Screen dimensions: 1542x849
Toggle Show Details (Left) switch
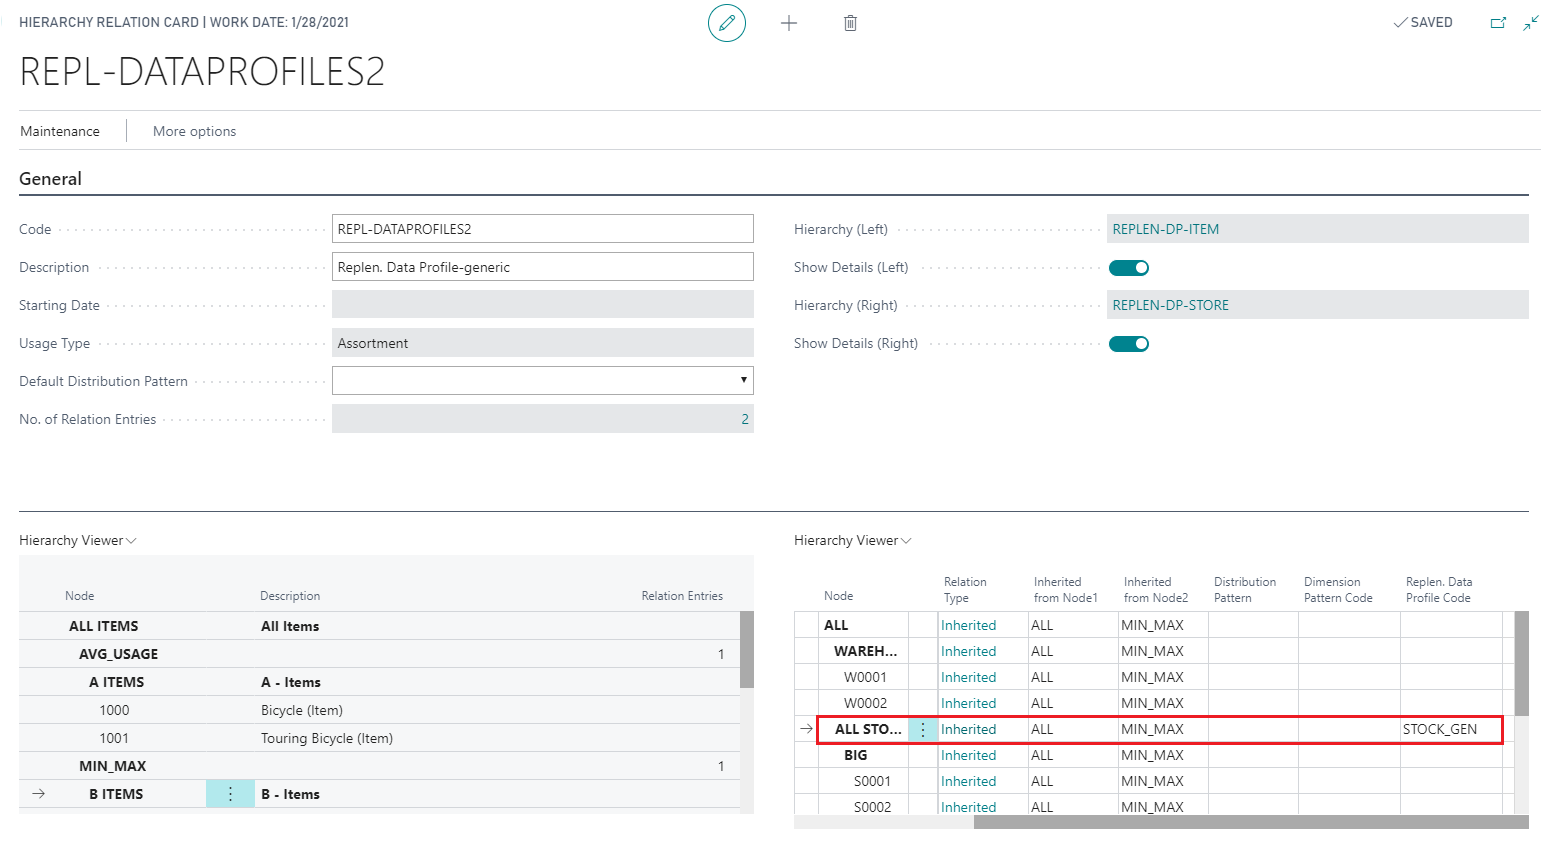pos(1129,268)
